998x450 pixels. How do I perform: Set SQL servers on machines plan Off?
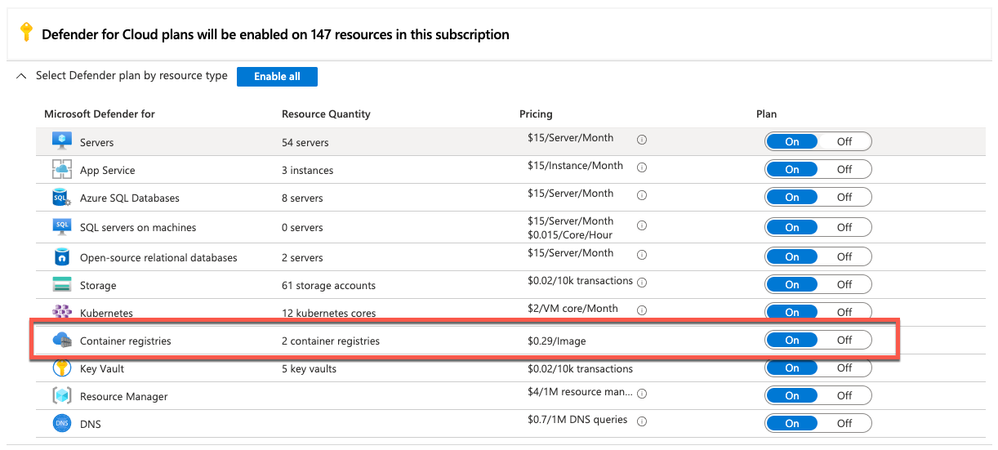[845, 227]
